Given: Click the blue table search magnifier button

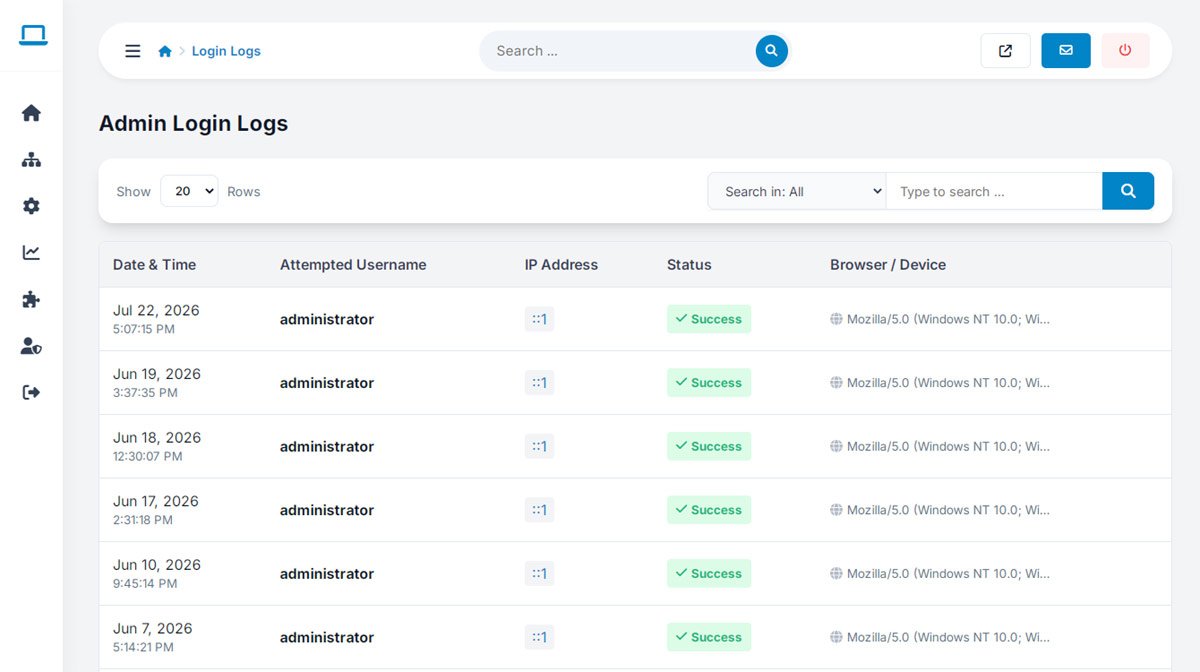Looking at the screenshot, I should tap(1128, 191).
